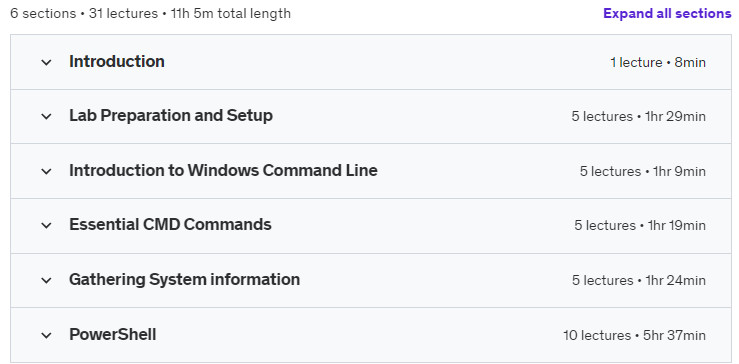Click '5 lectures • 1hr 19min' label
Viewport: 739px width, 364px height.
tap(640, 225)
